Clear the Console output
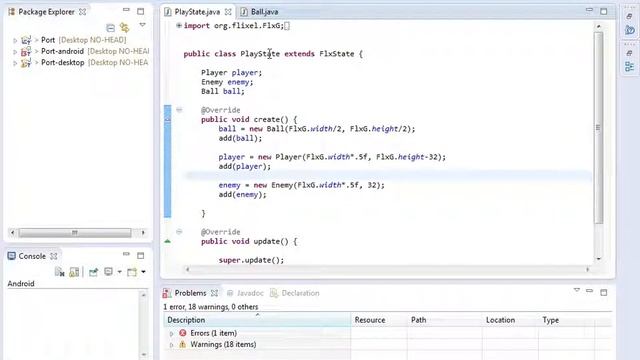 coord(60,272)
